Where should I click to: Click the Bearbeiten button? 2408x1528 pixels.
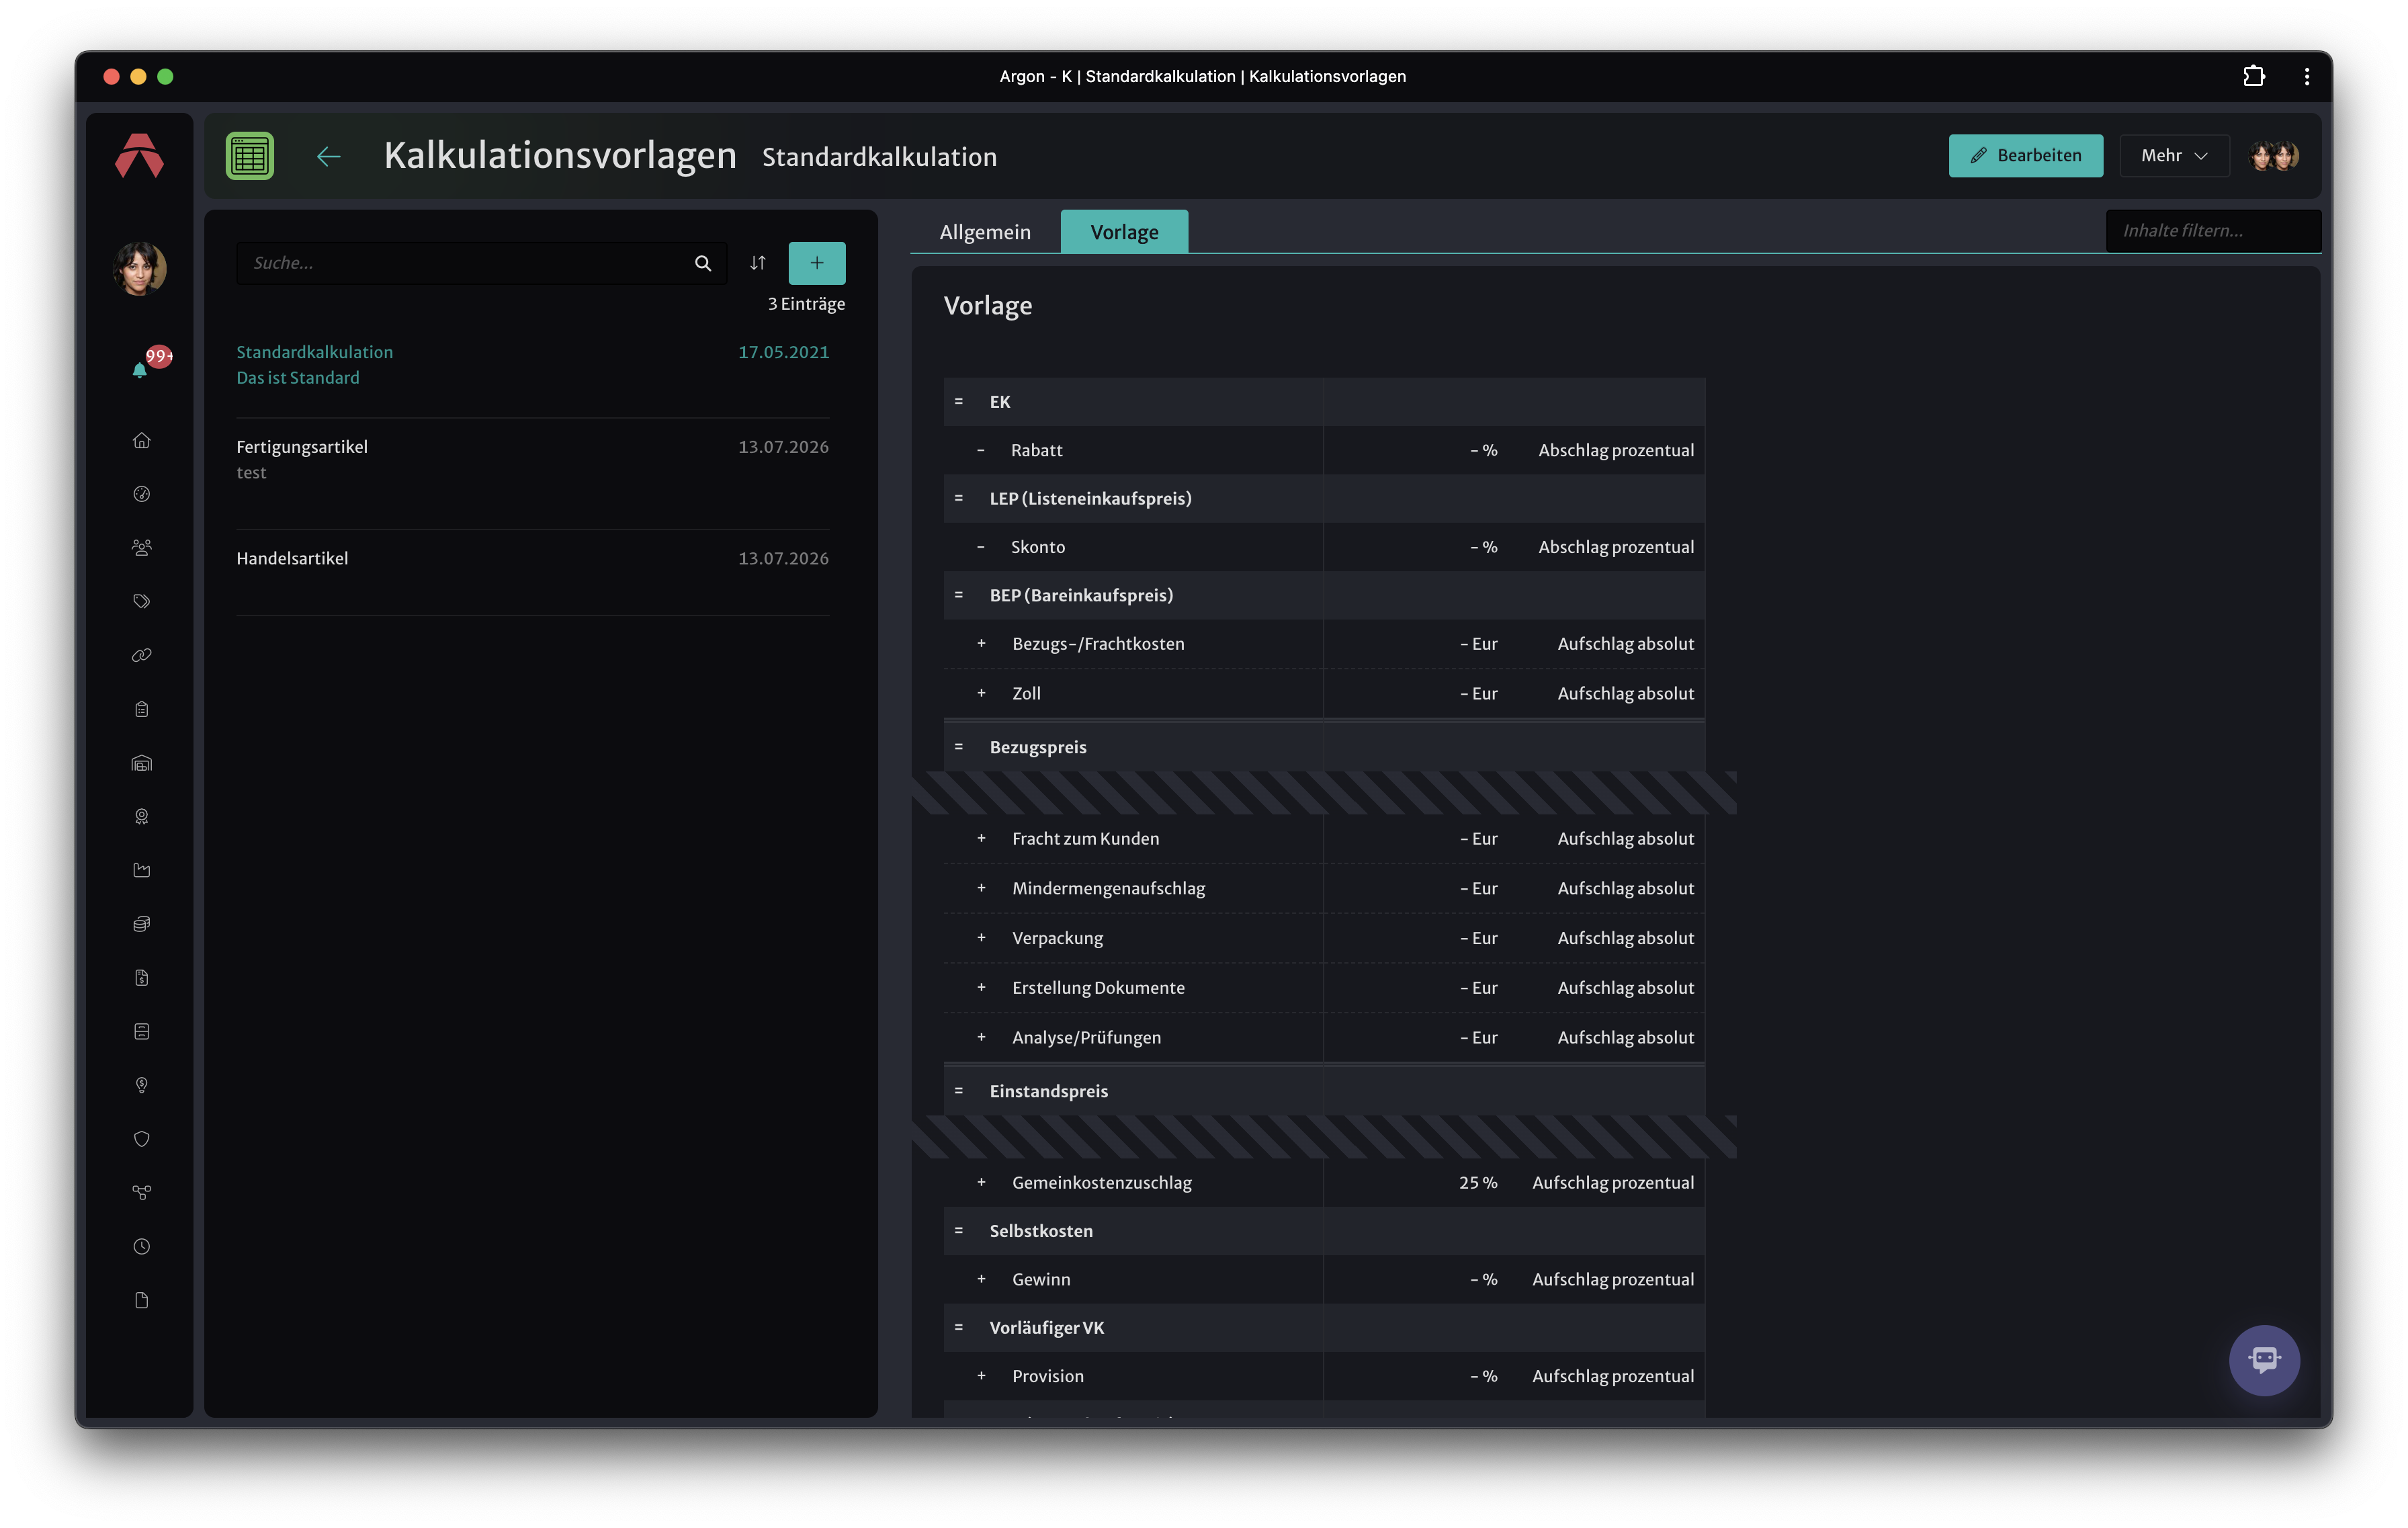[2025, 155]
